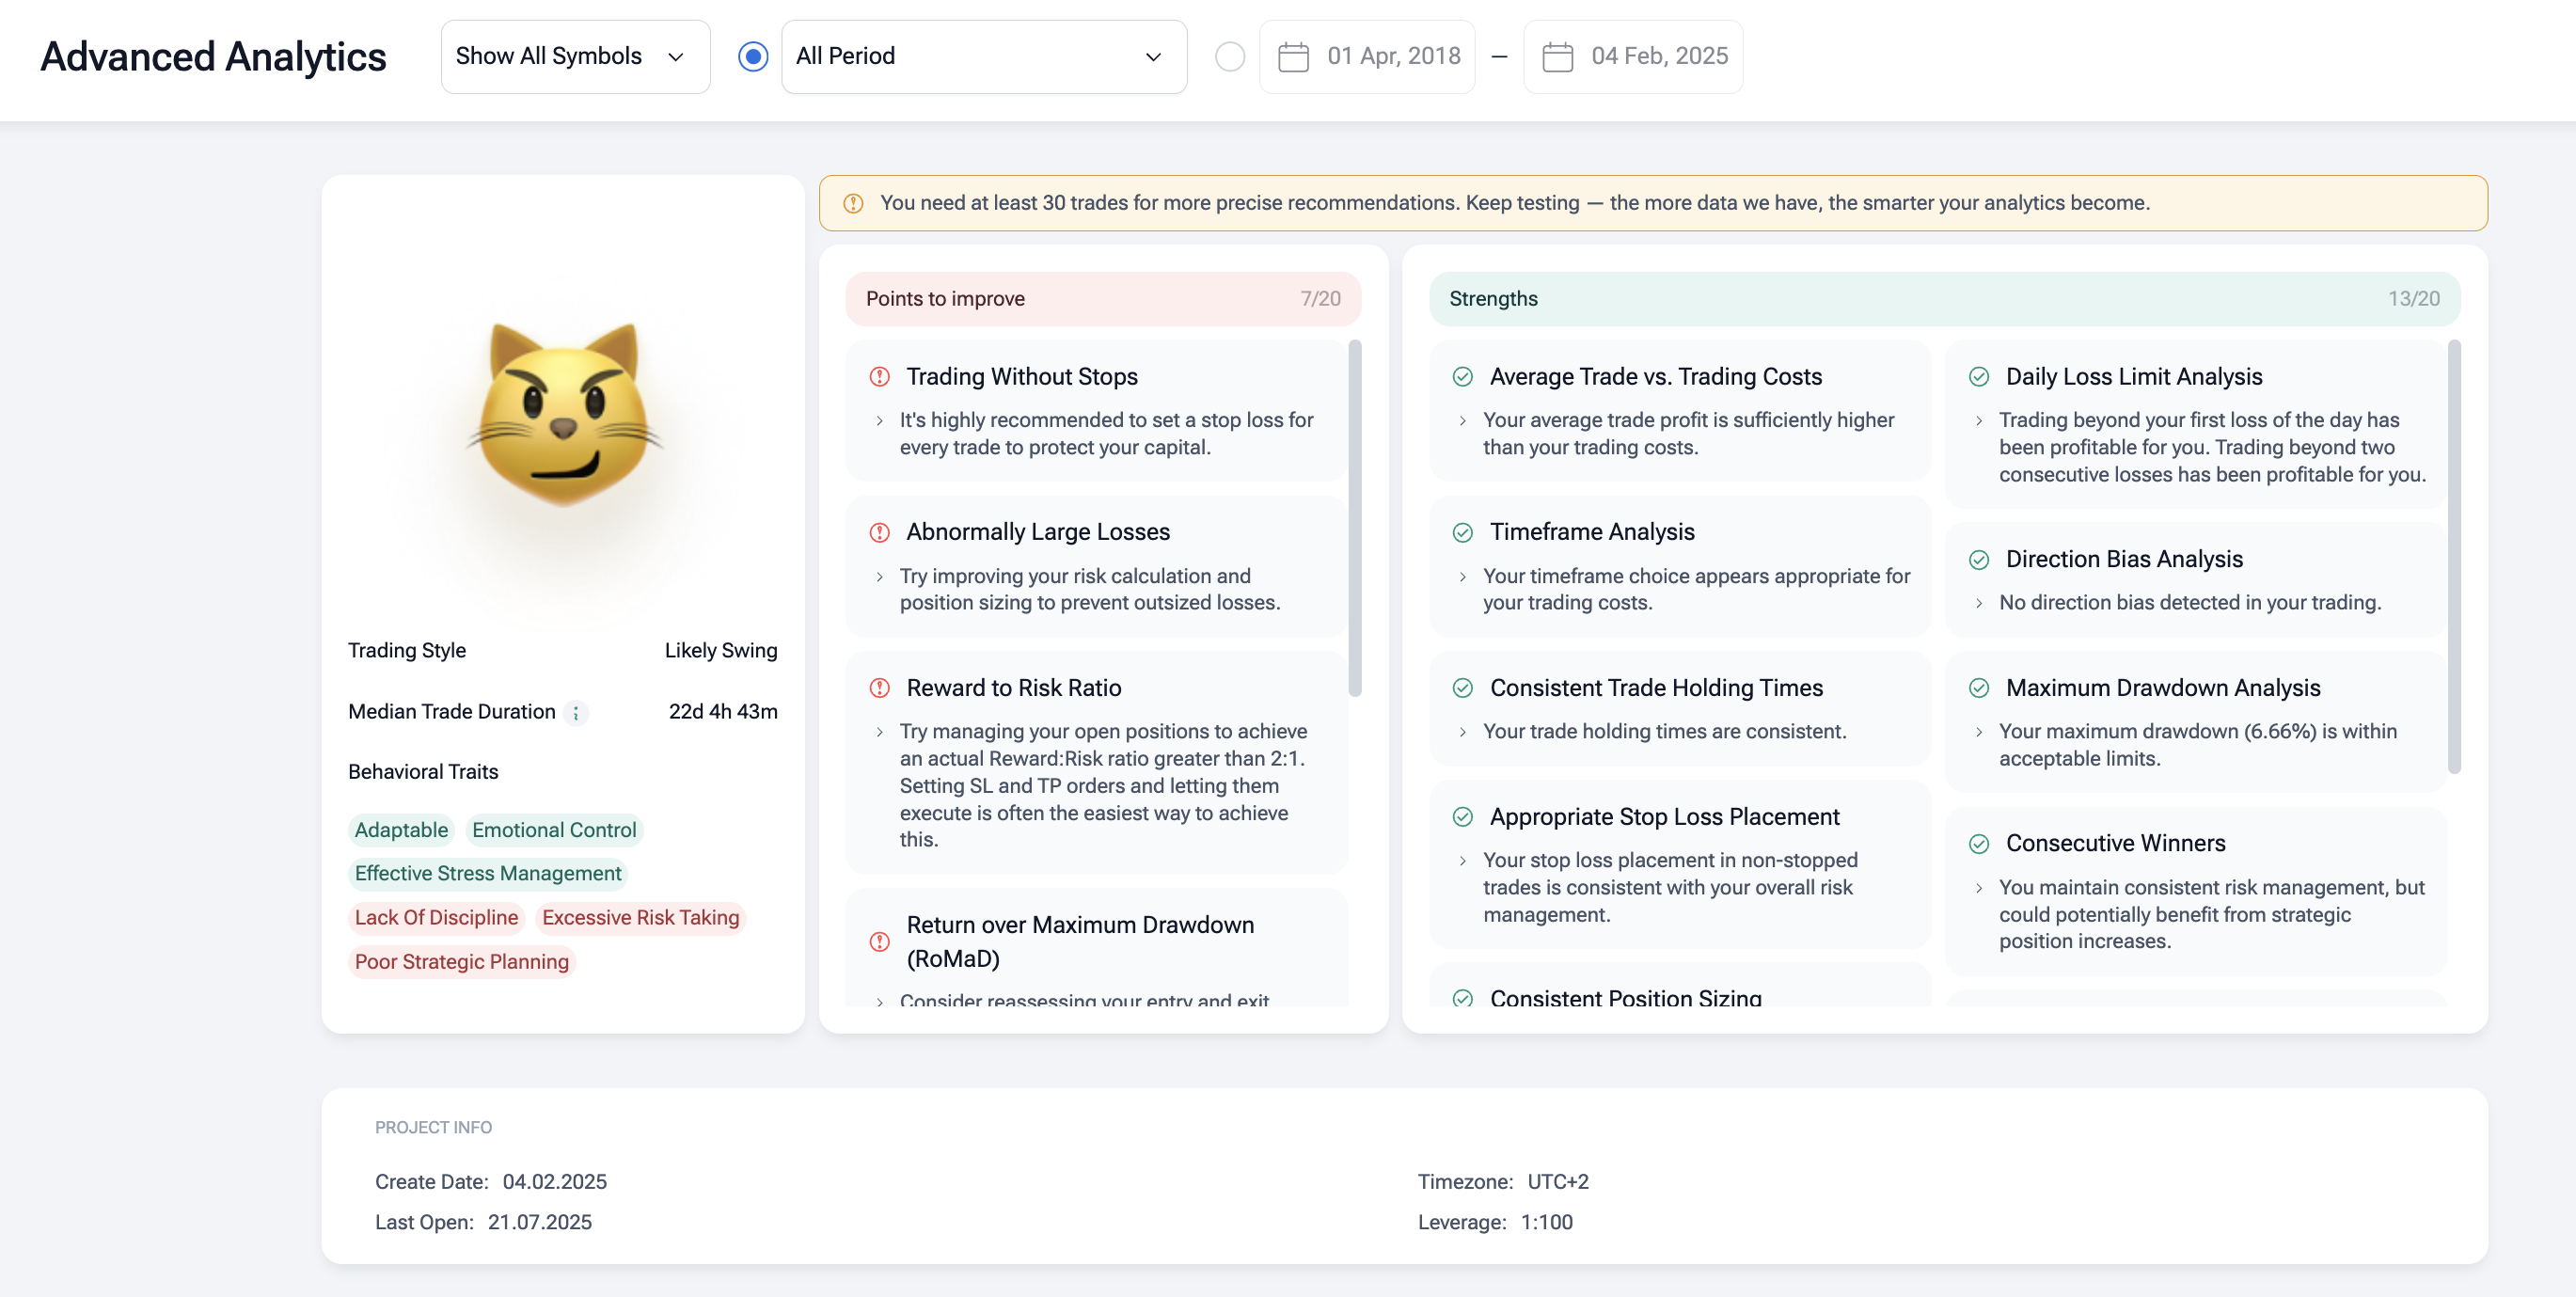Select the All Period radio button
This screenshot has height=1297, width=2576.
pyautogui.click(x=753, y=57)
